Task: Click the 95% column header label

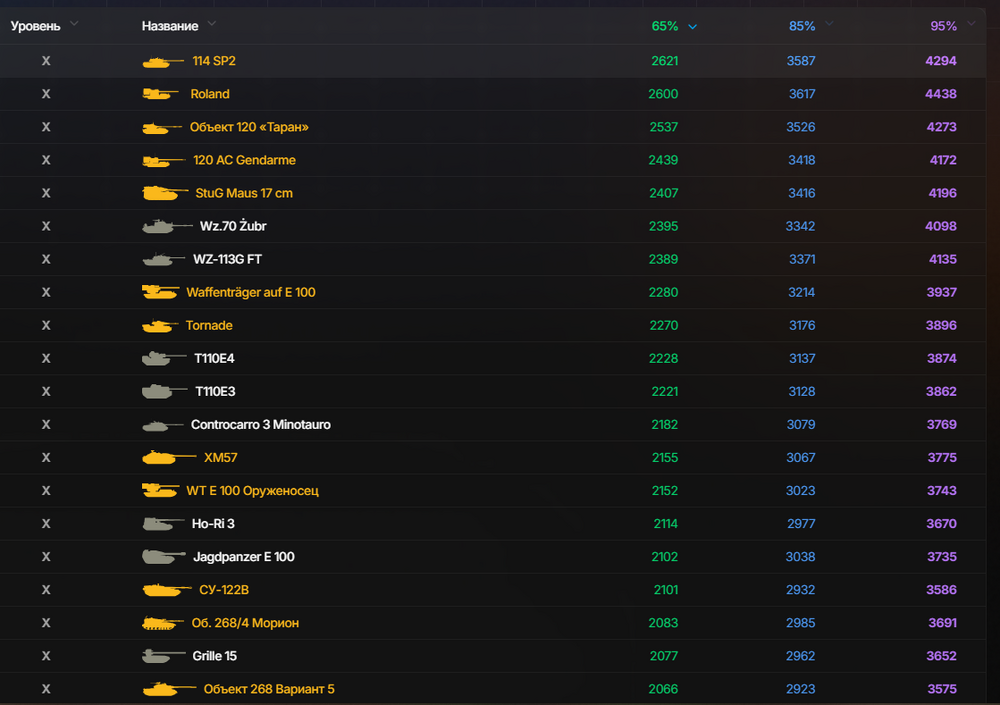Action: [943, 26]
